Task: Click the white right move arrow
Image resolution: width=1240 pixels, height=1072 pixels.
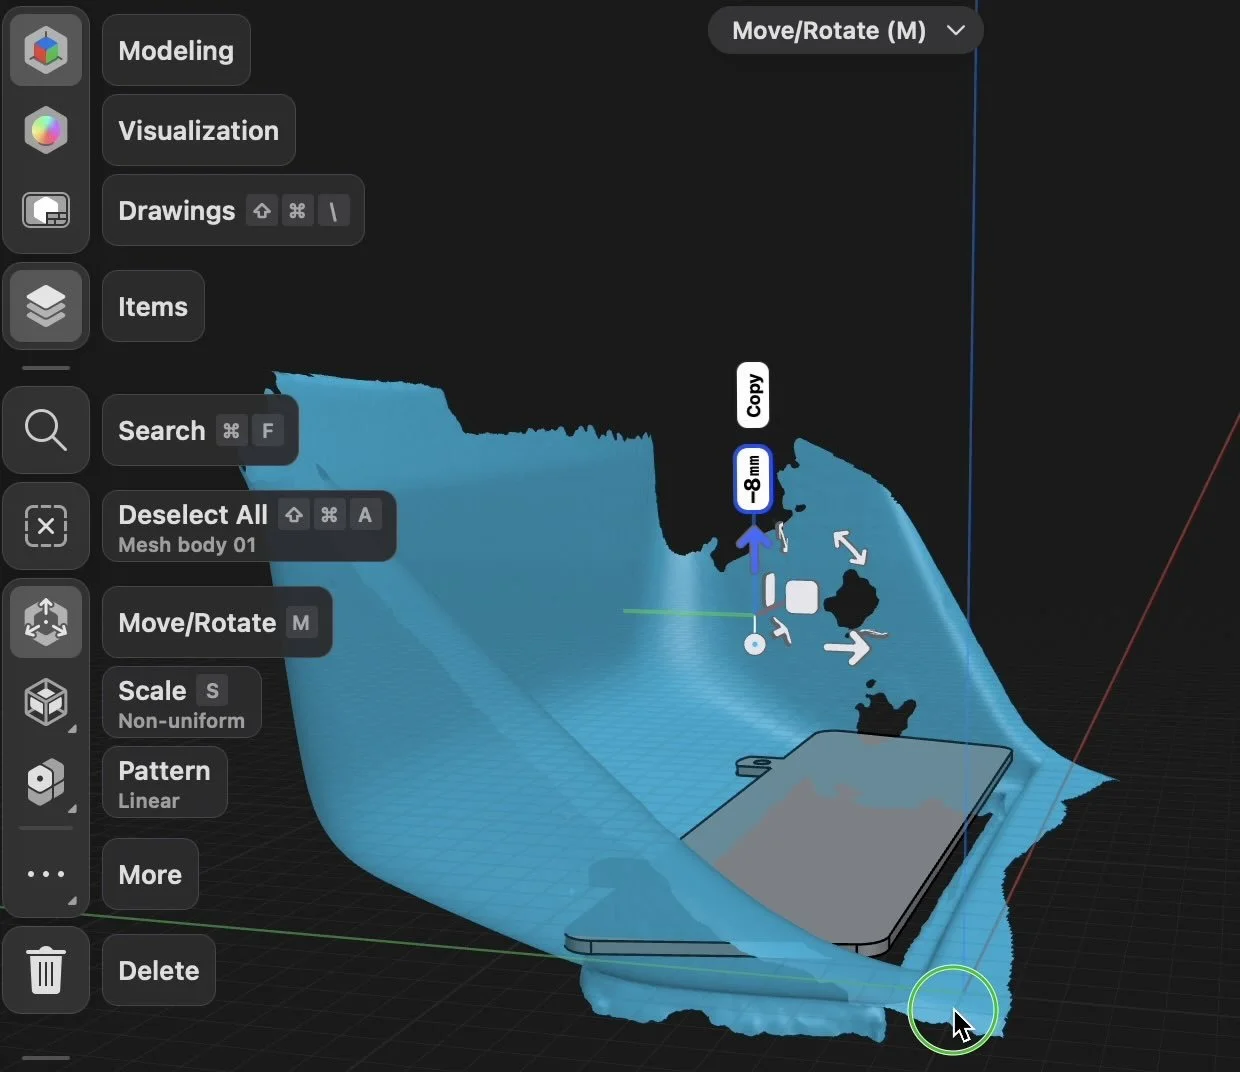Action: (x=847, y=649)
